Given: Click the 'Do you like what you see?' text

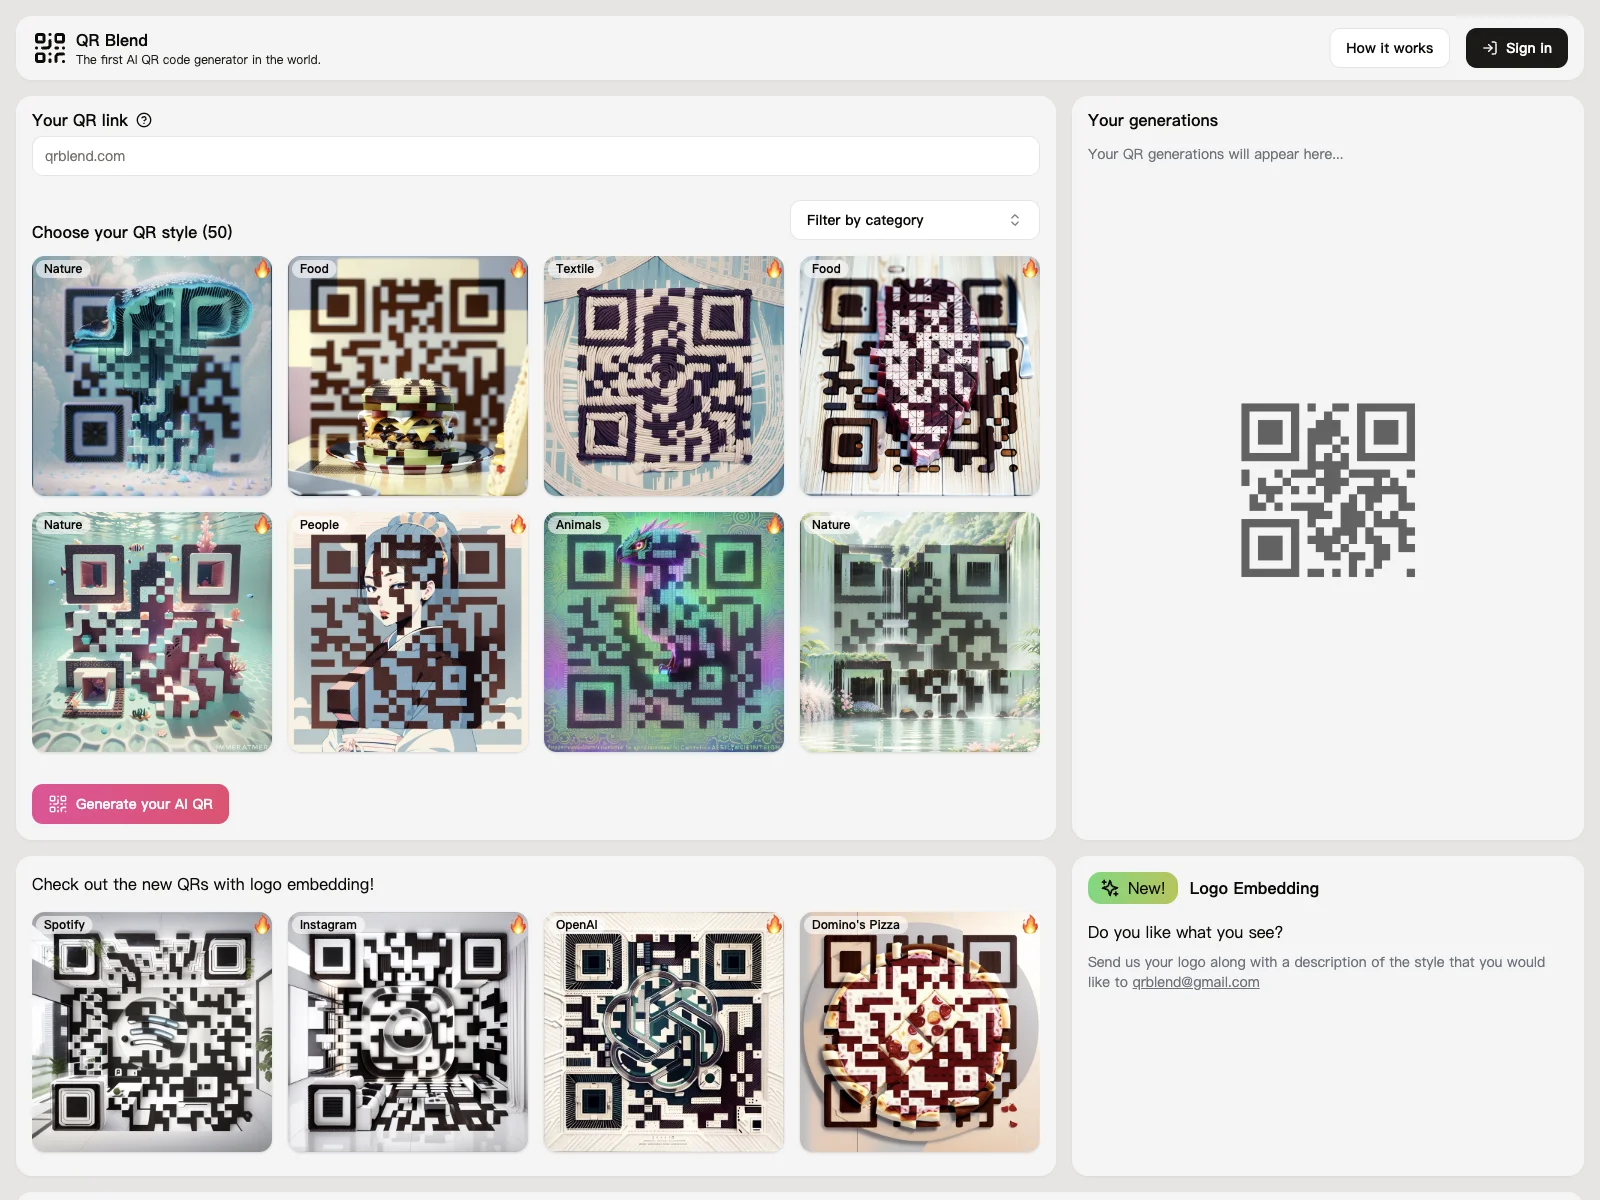Looking at the screenshot, I should 1185,932.
